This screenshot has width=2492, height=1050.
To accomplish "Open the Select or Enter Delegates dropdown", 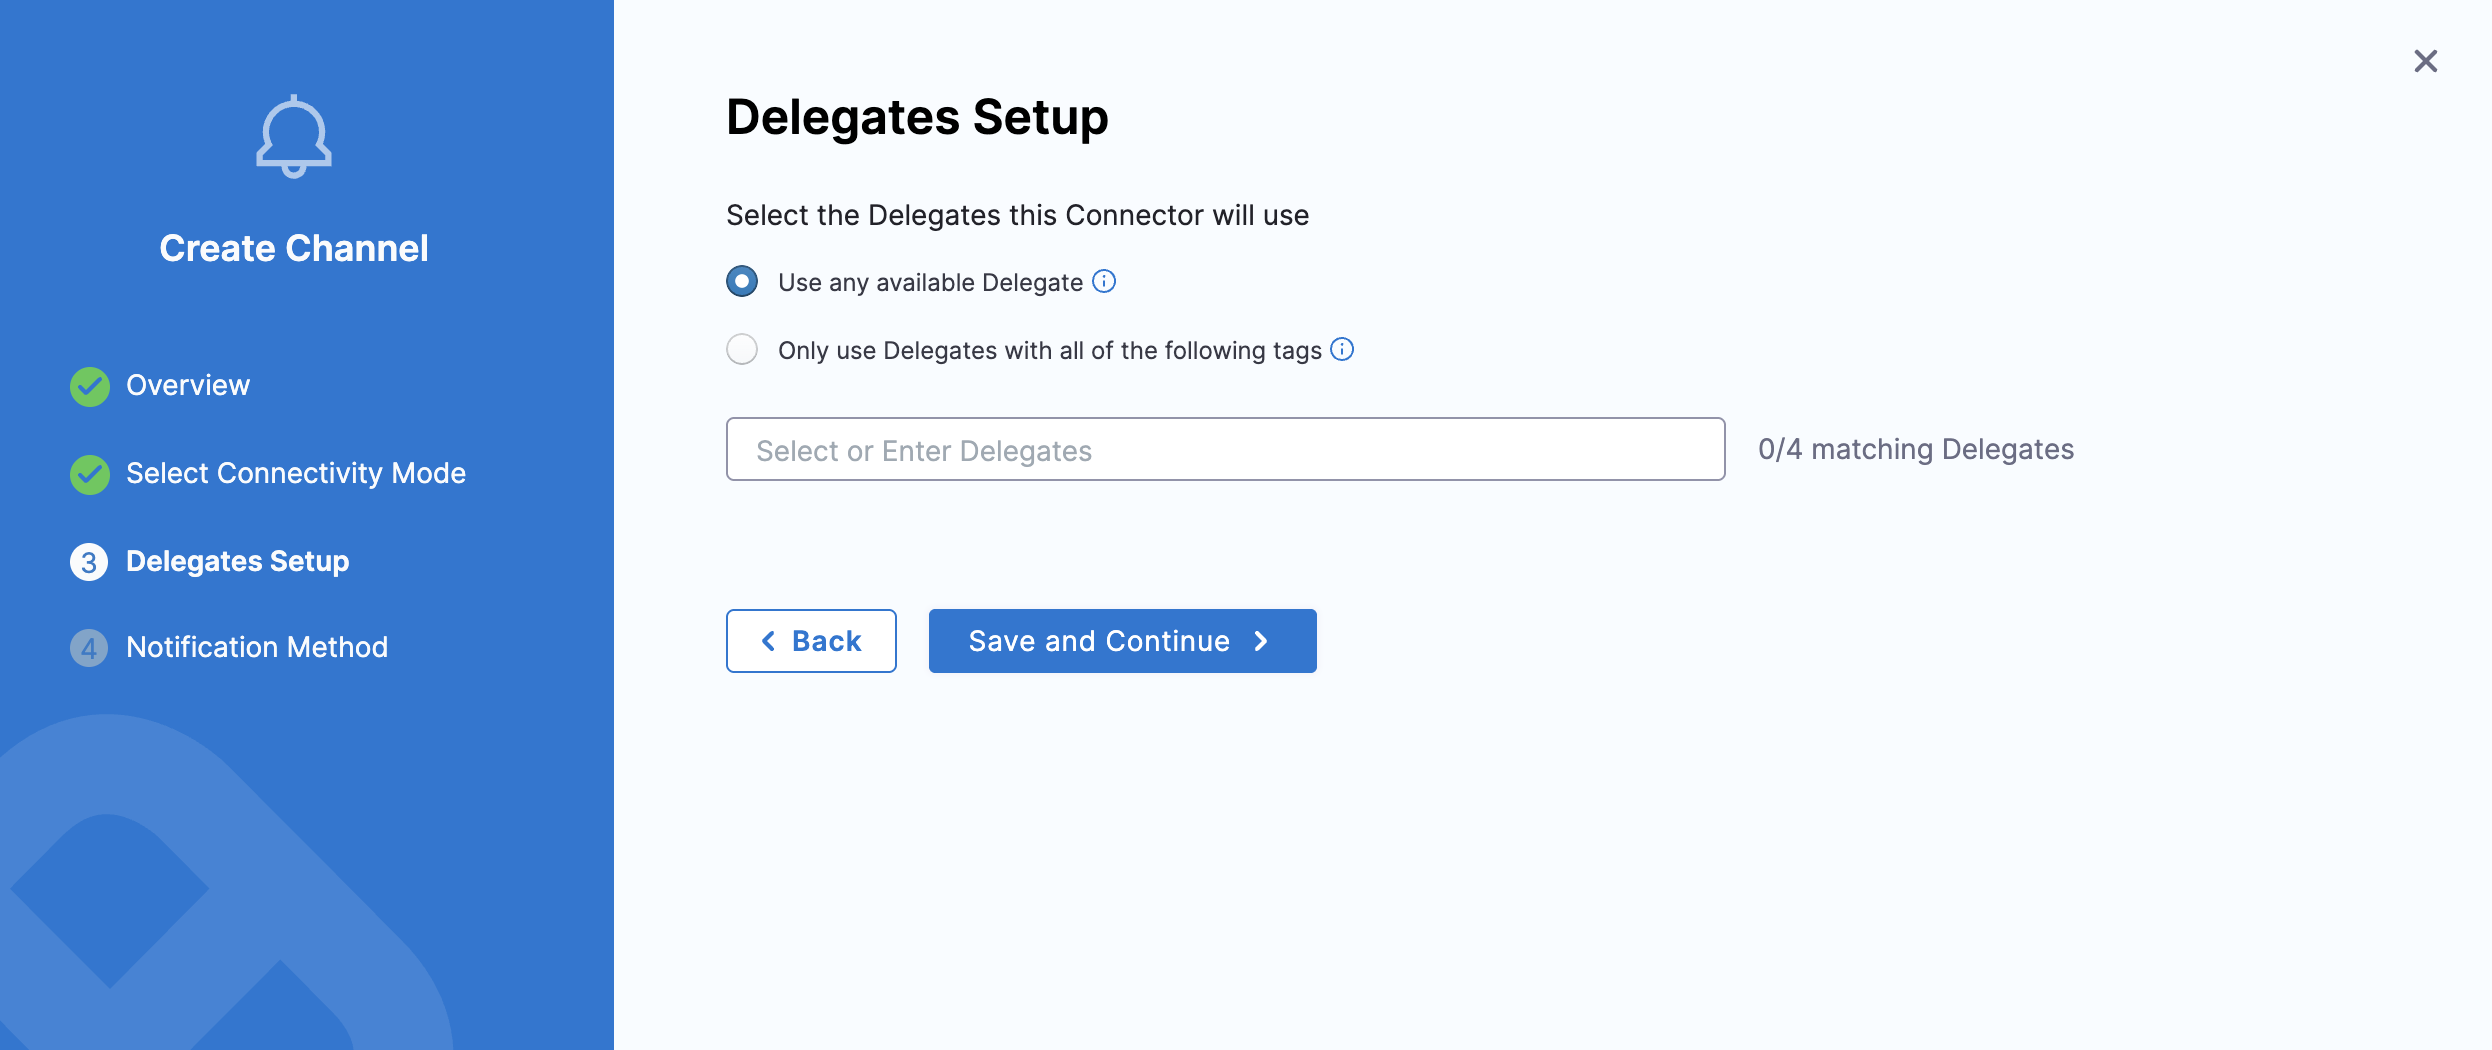I will click(1224, 449).
